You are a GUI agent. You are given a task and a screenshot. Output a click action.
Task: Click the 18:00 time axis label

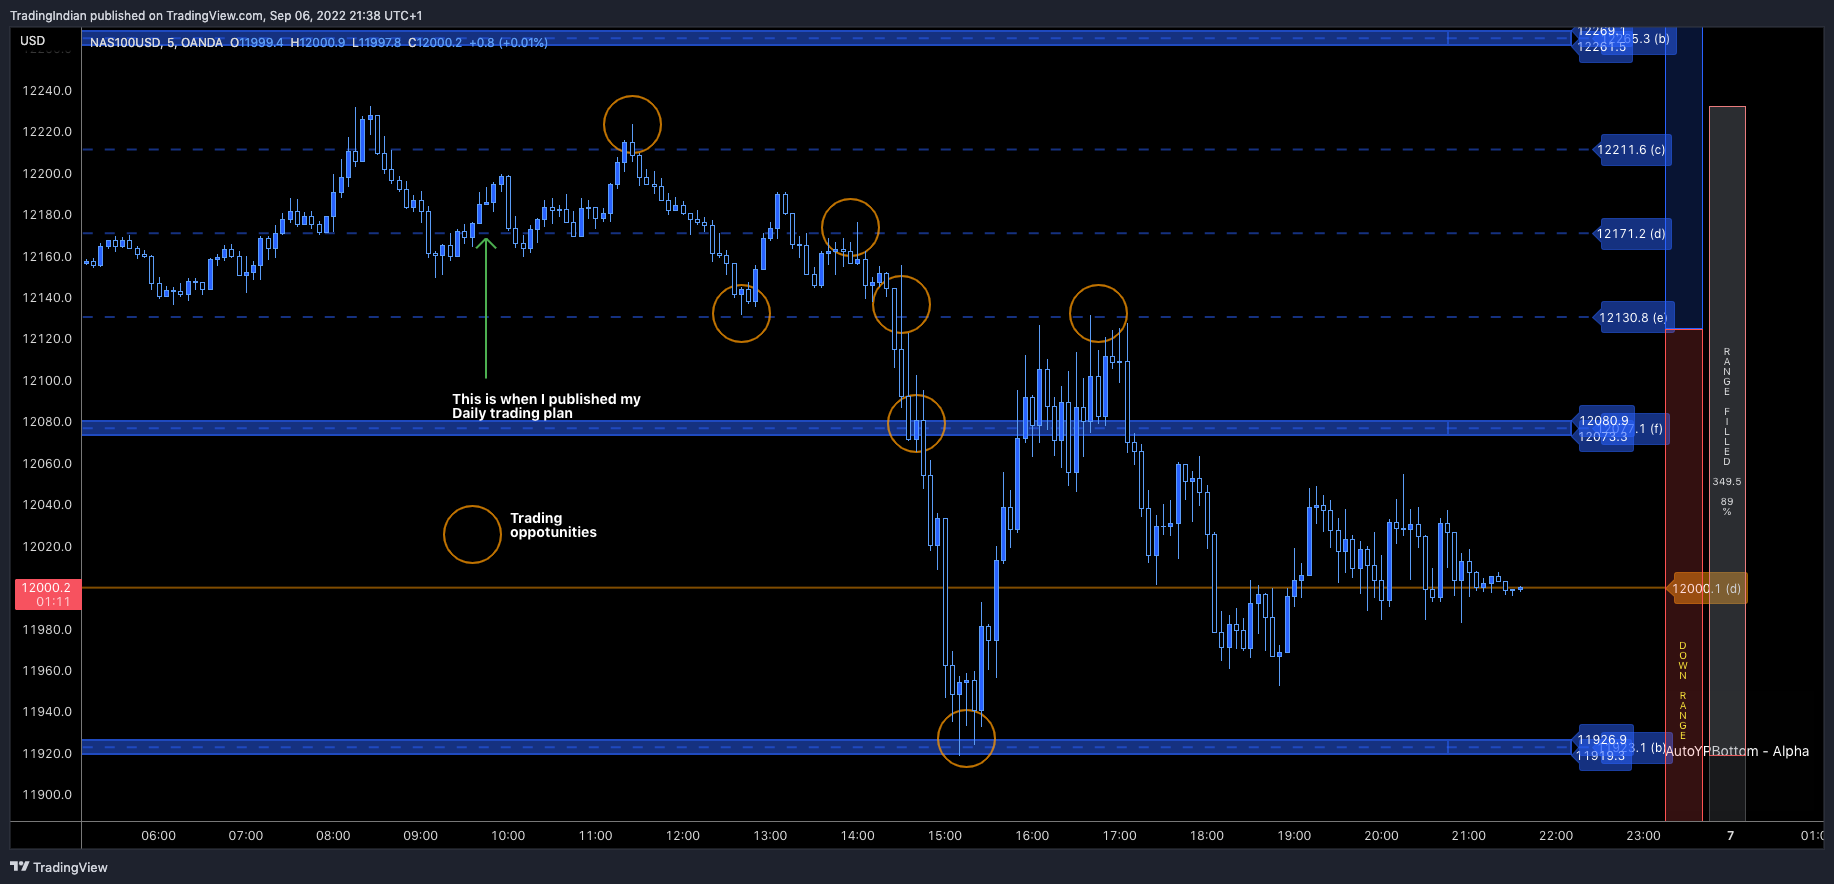click(1207, 836)
